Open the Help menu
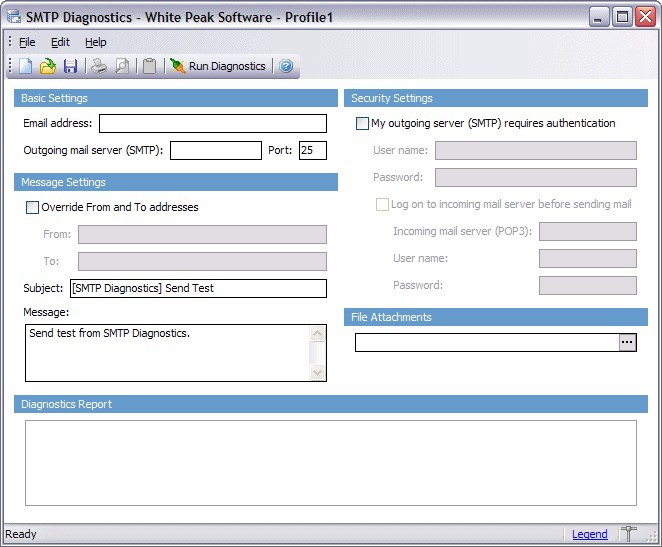The height and width of the screenshot is (547, 662). pos(96,42)
